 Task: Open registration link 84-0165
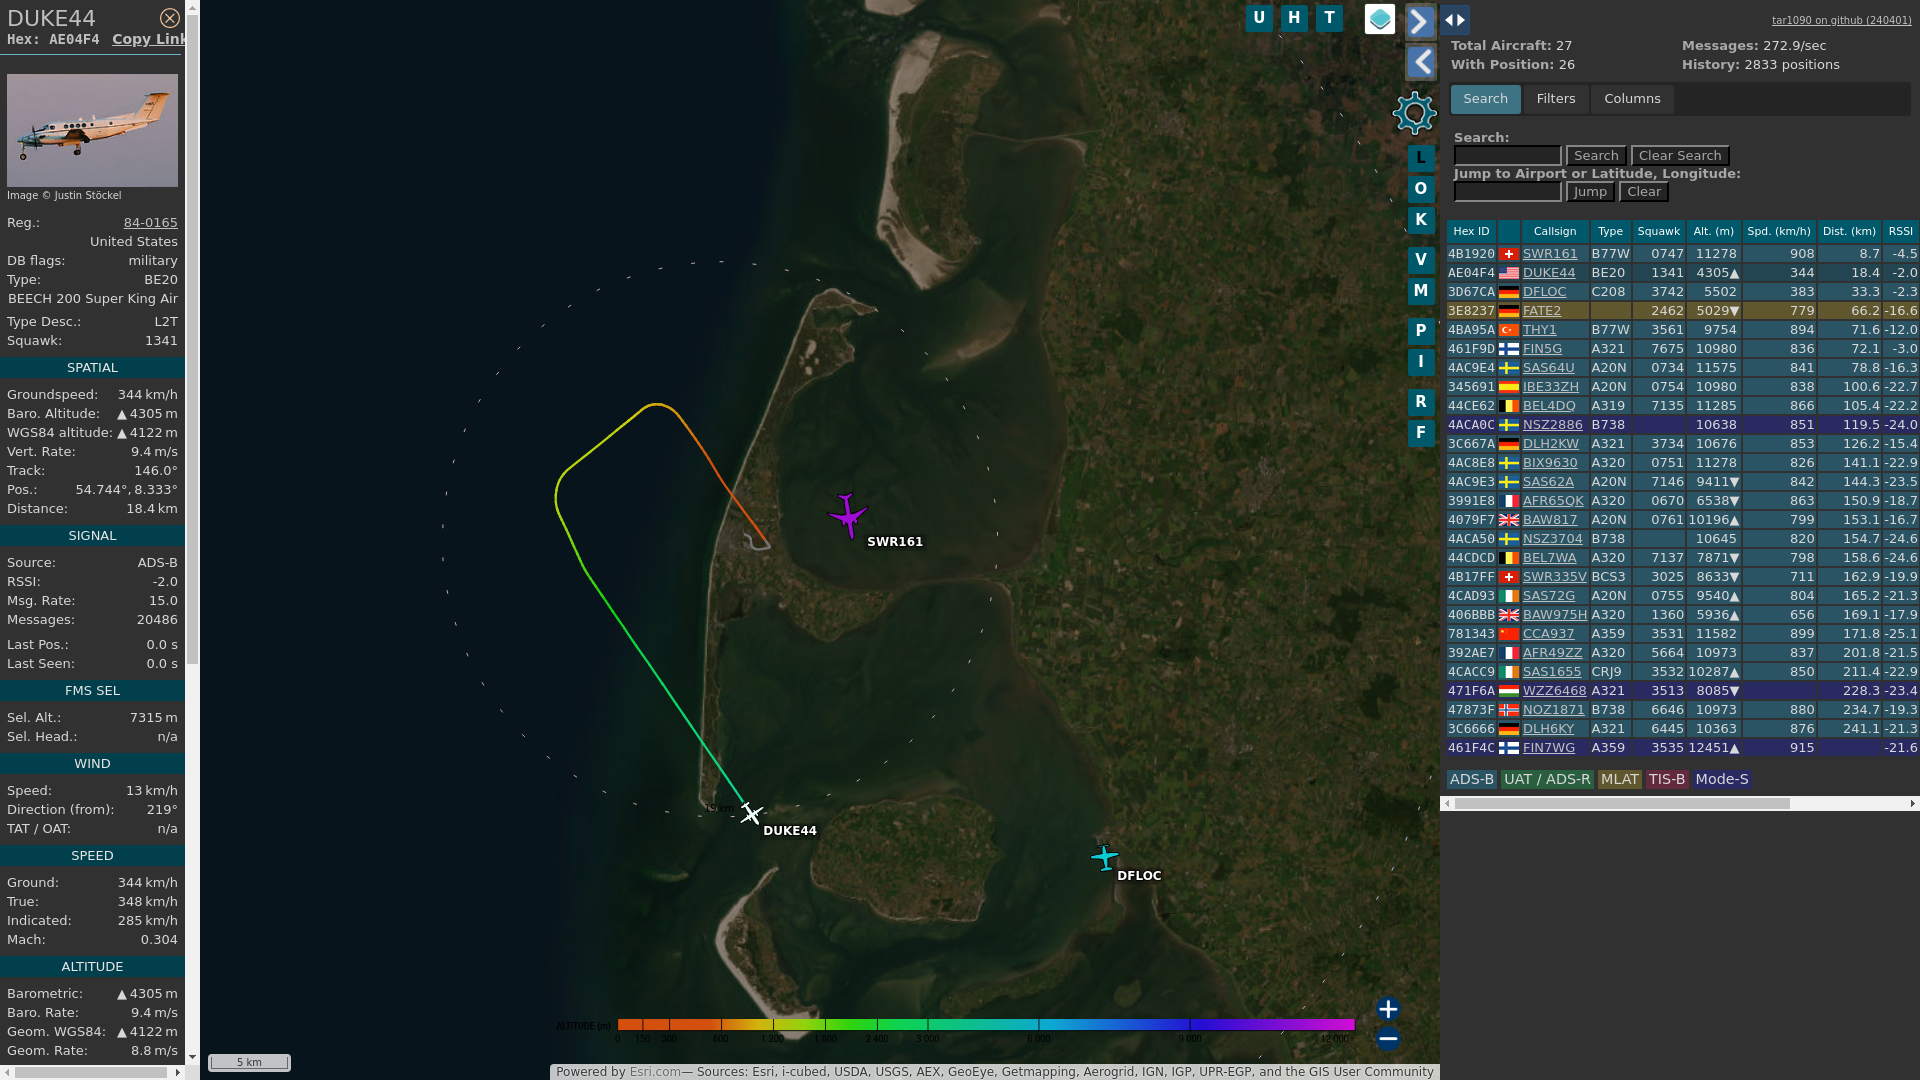[x=150, y=223]
